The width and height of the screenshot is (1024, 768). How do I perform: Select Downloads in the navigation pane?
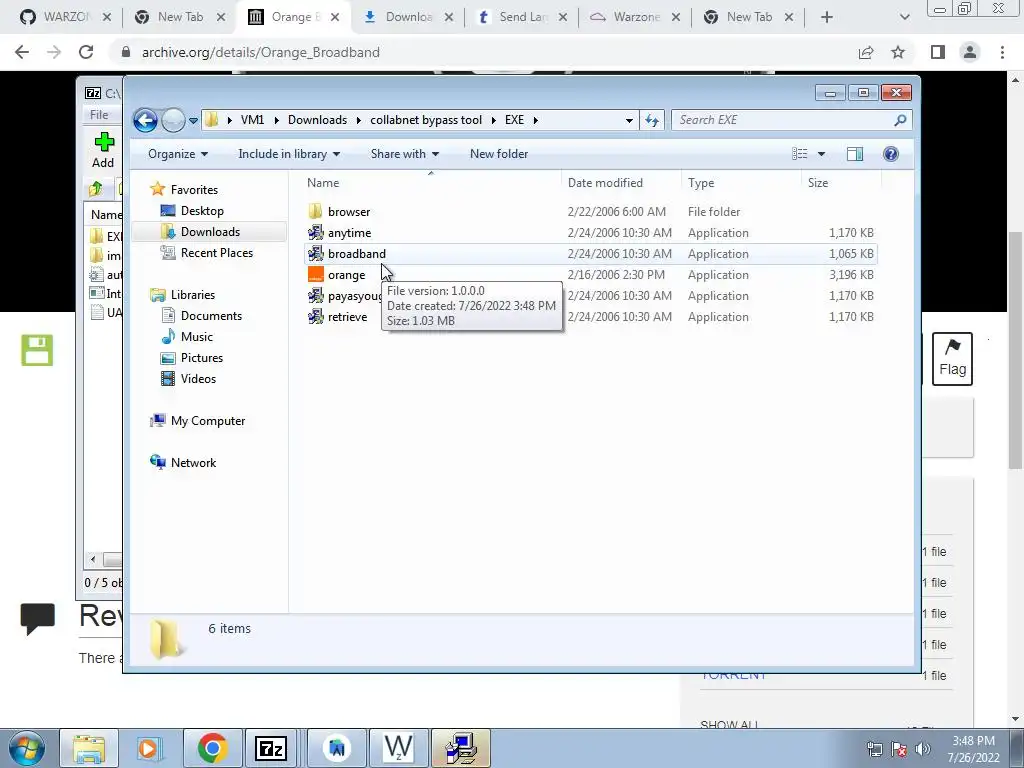210,232
